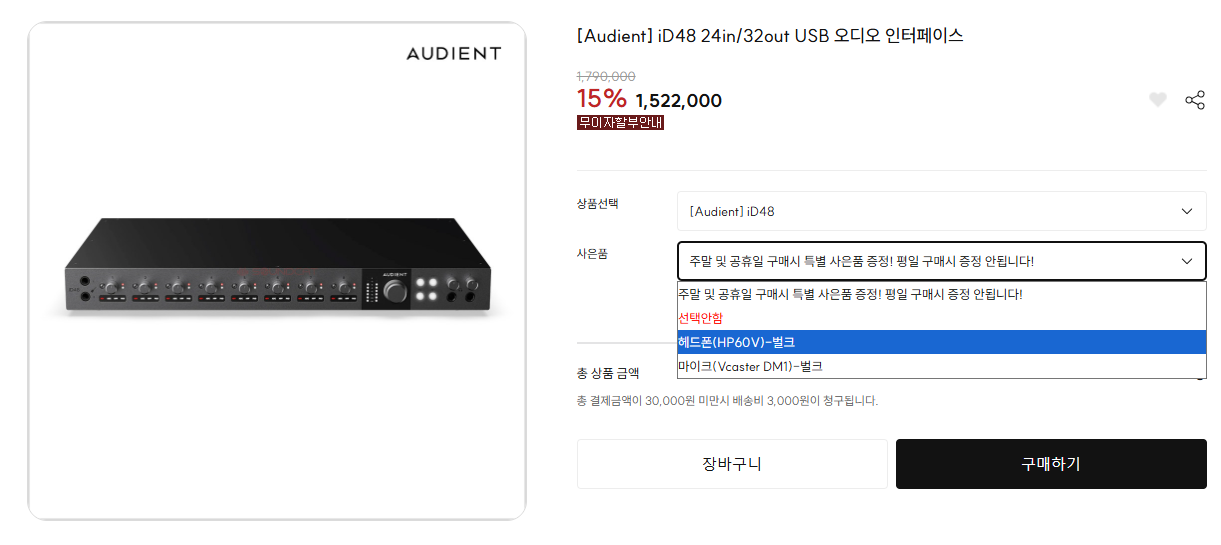Click the AUDIENT brand logo on image

tap(453, 54)
